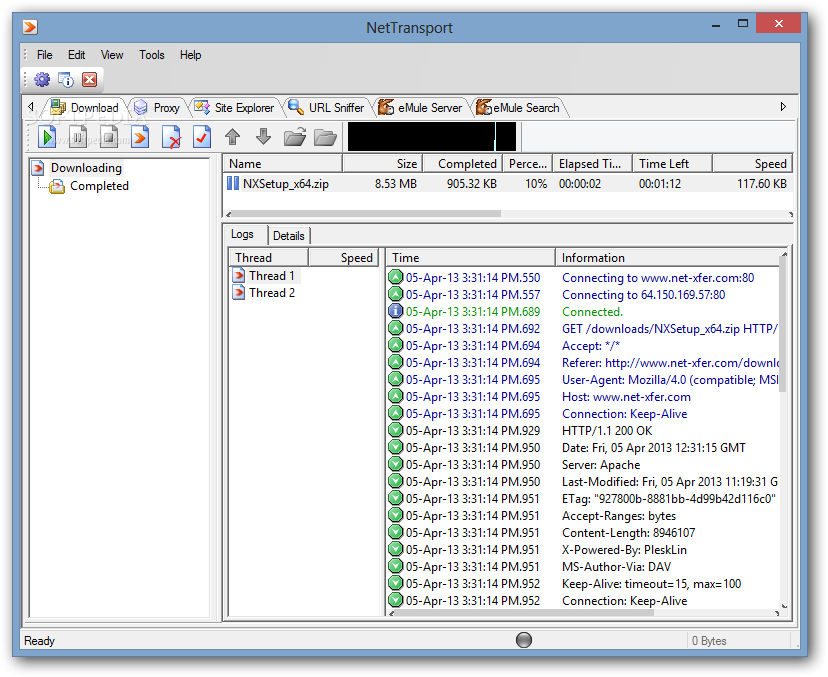Move task up with up arrow icon

point(232,137)
